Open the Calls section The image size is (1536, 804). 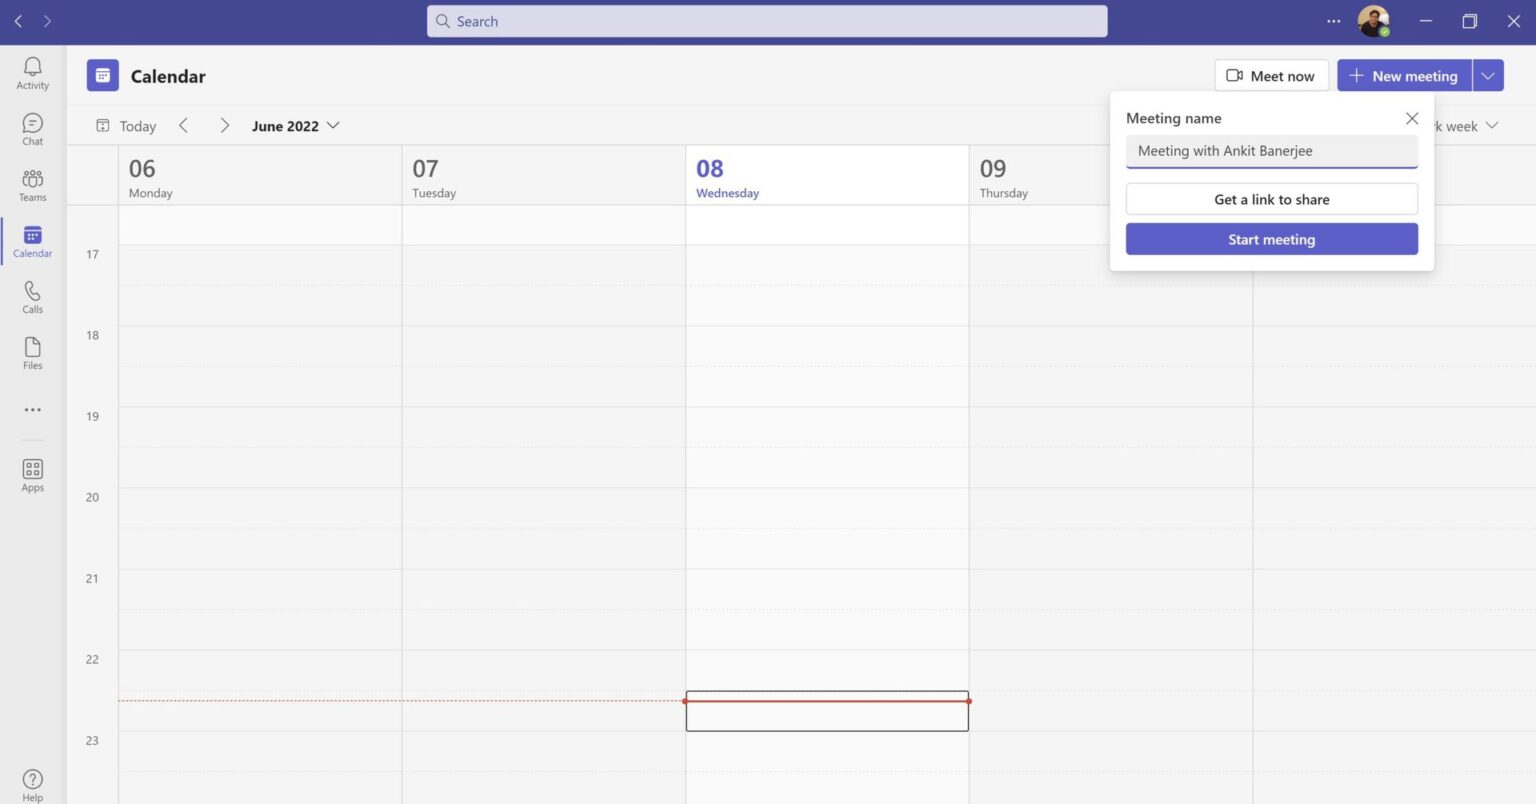[32, 297]
